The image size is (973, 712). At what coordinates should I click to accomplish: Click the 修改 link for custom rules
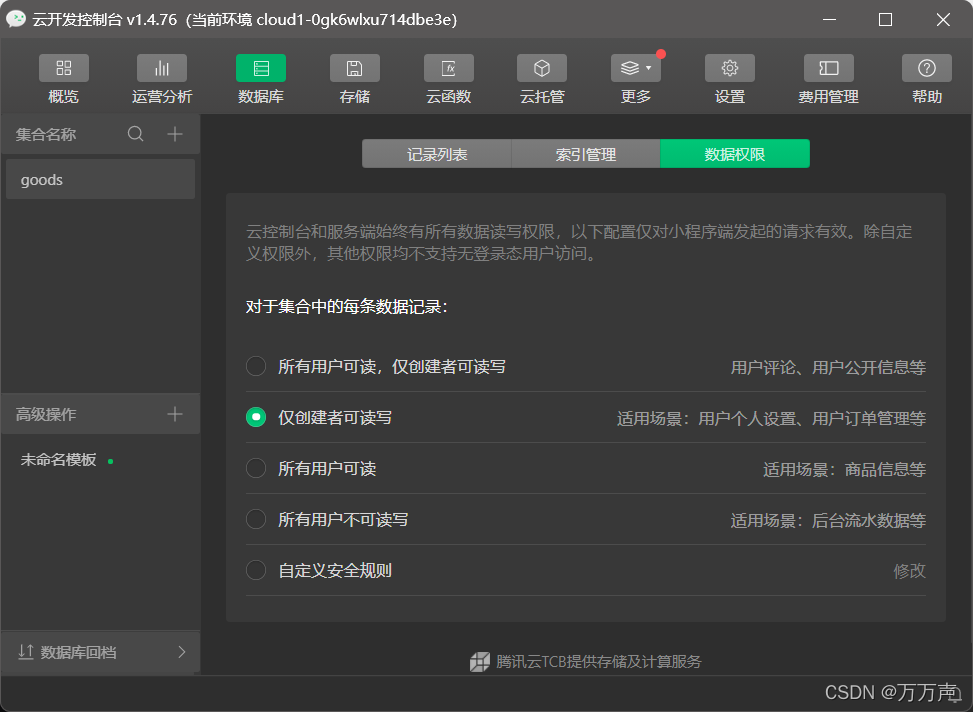[x=911, y=570]
